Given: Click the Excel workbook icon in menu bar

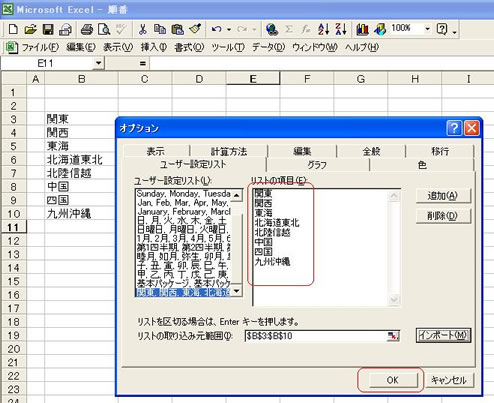Looking at the screenshot, I should (11, 47).
